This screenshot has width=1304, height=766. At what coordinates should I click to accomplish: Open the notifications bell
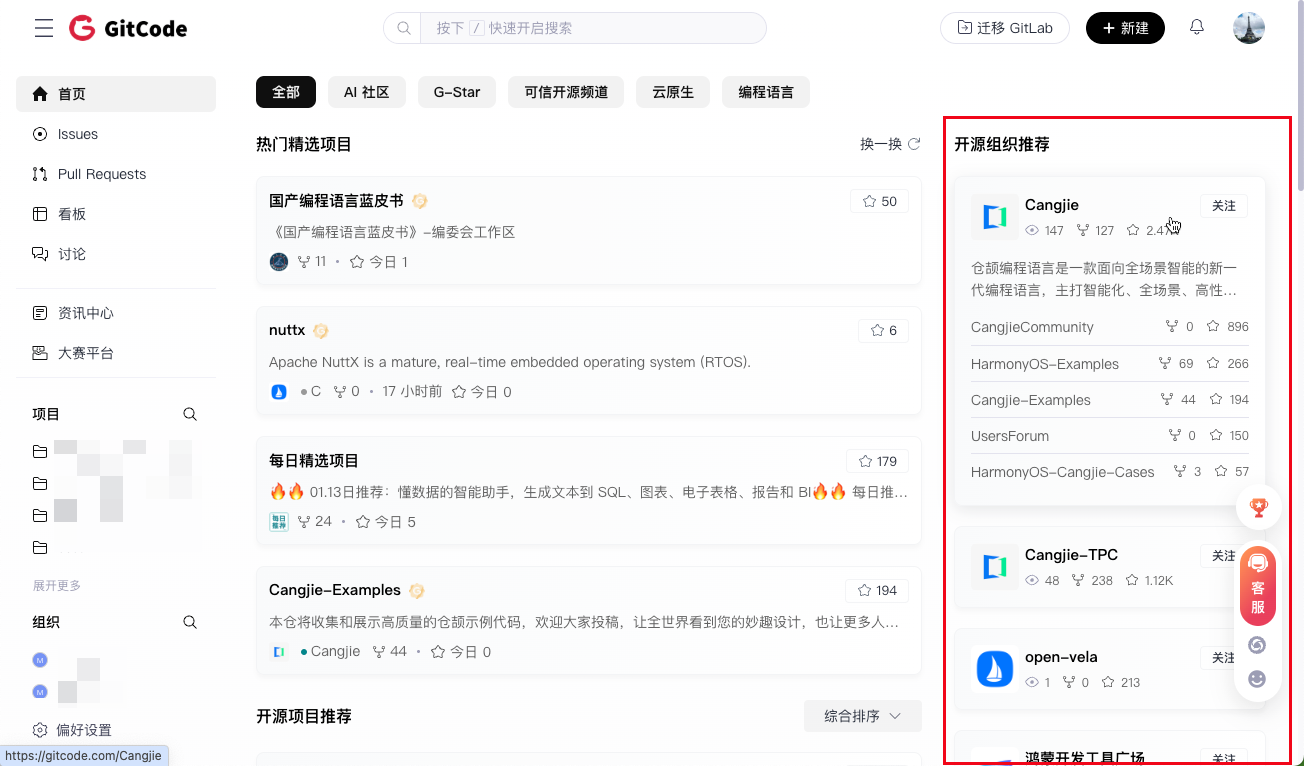[x=1196, y=28]
